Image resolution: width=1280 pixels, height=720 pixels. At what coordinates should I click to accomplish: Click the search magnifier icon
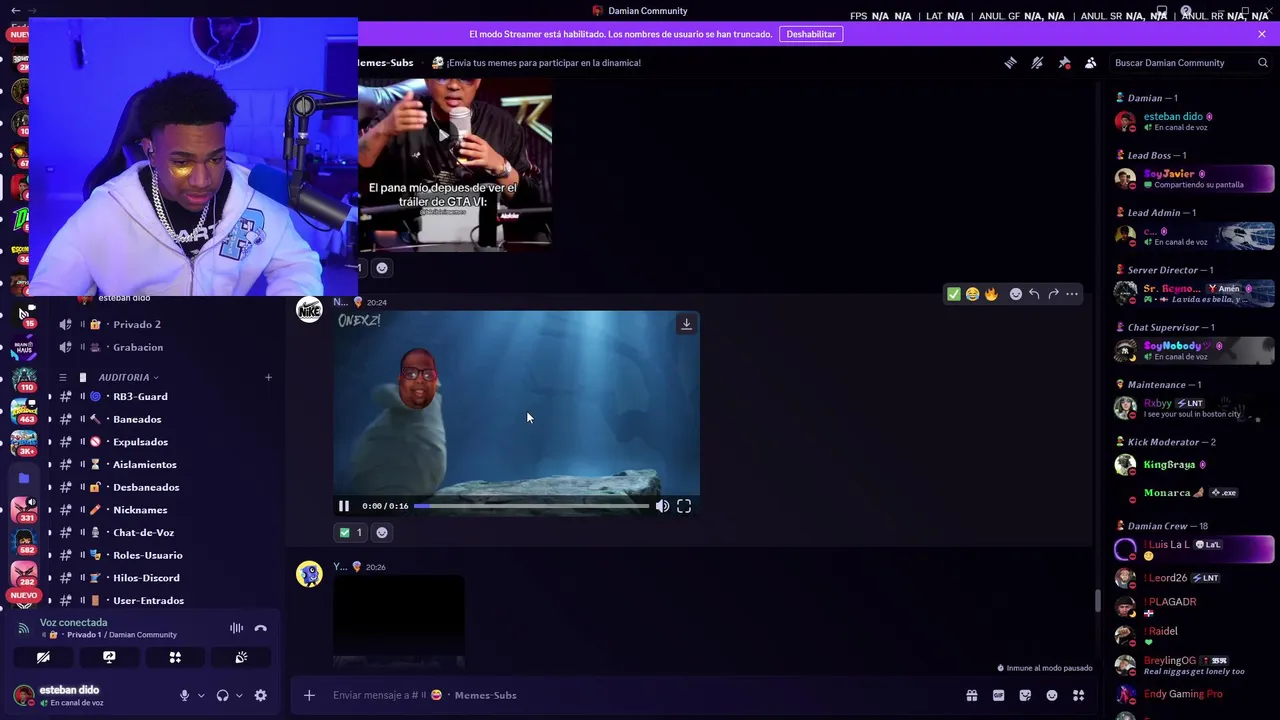pyautogui.click(x=1263, y=63)
